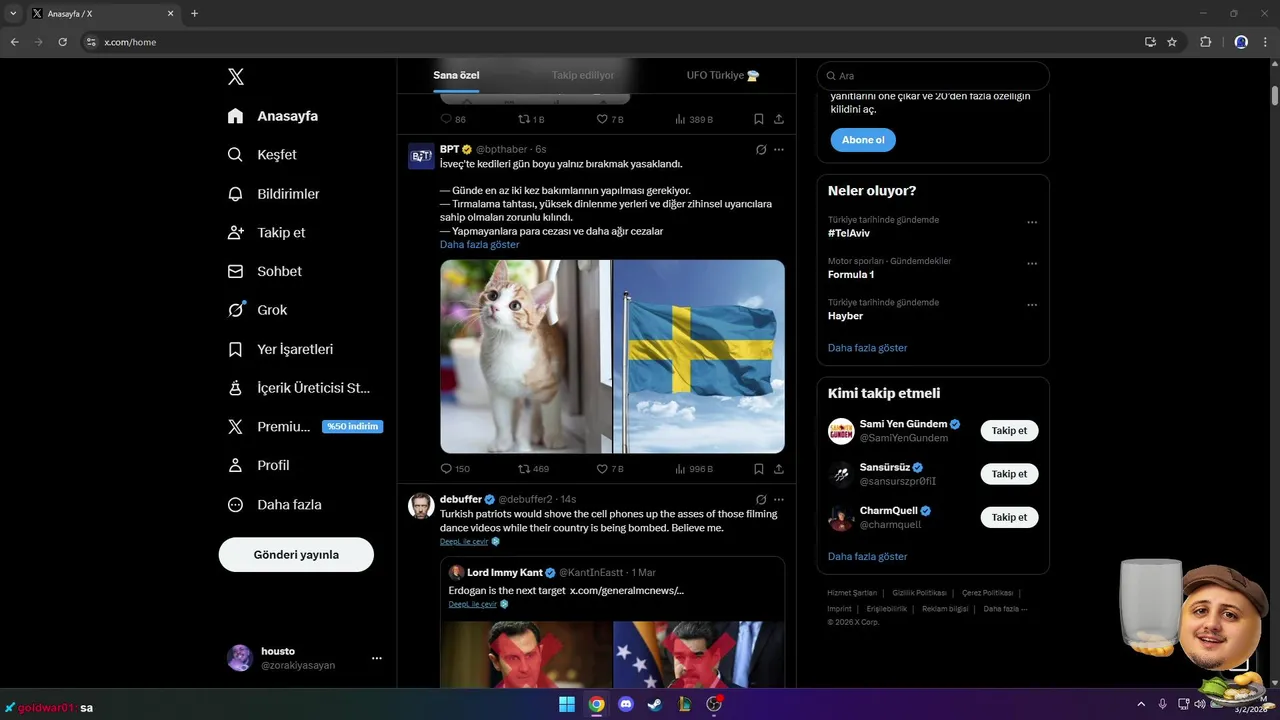1280x720 pixels.
Task: Open Keşfet search page
Action: click(262, 155)
